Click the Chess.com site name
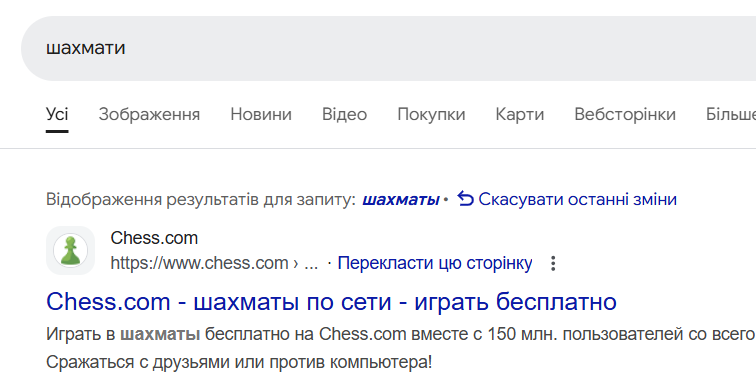This screenshot has width=756, height=387. click(154, 238)
